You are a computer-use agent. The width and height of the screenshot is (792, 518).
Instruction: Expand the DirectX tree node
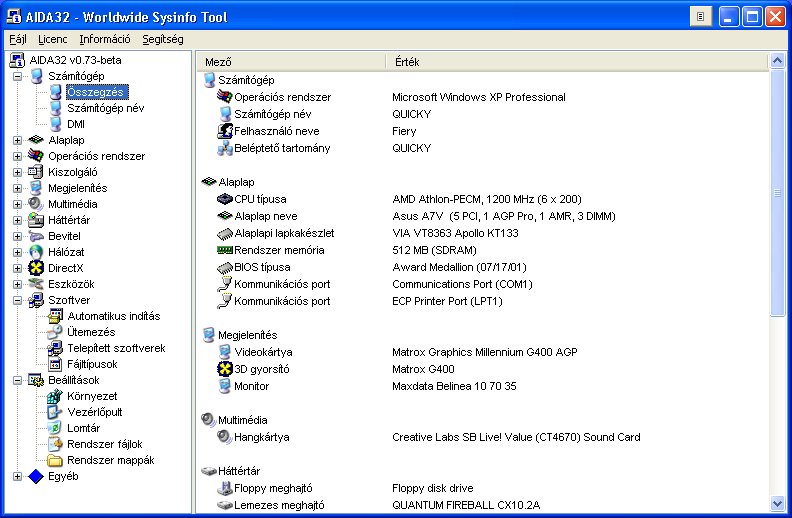18,268
